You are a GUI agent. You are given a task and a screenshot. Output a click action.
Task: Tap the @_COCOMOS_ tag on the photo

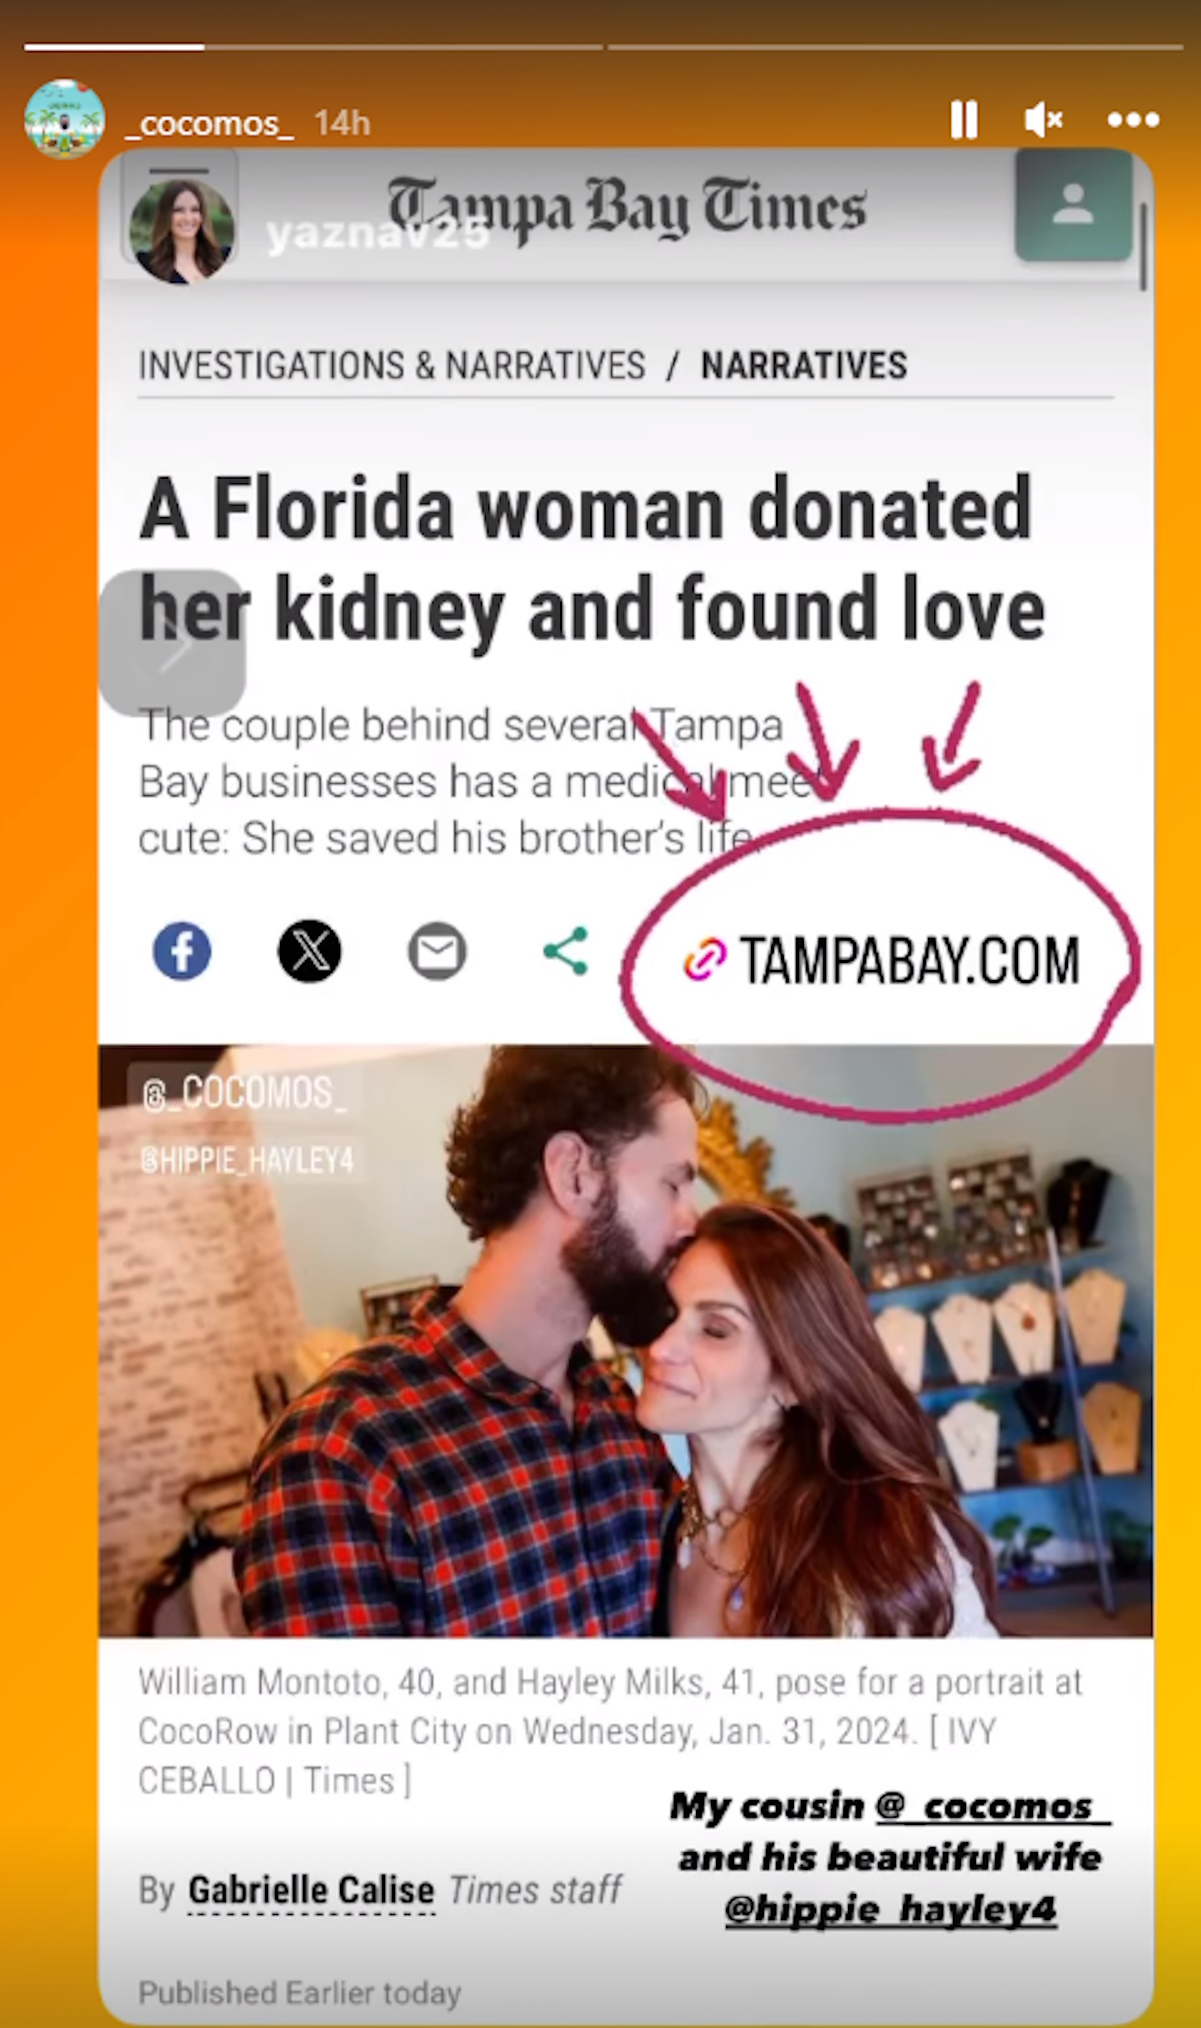pyautogui.click(x=244, y=1093)
